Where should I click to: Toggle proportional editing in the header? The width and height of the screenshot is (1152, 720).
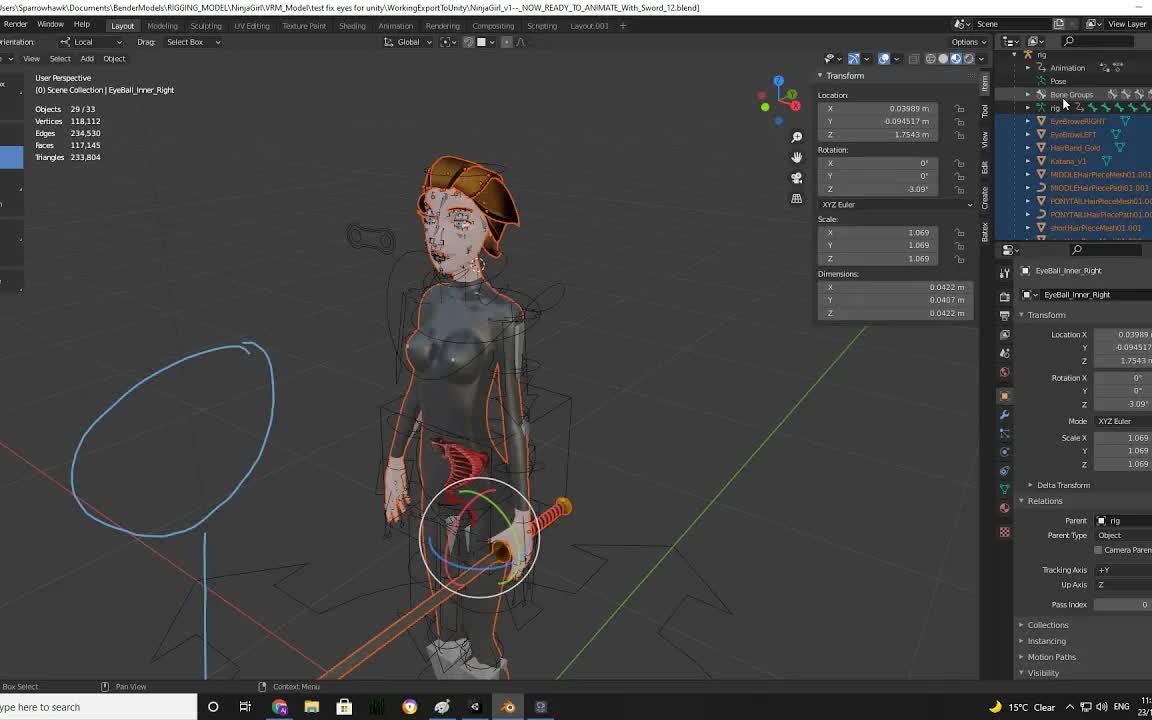tap(506, 43)
